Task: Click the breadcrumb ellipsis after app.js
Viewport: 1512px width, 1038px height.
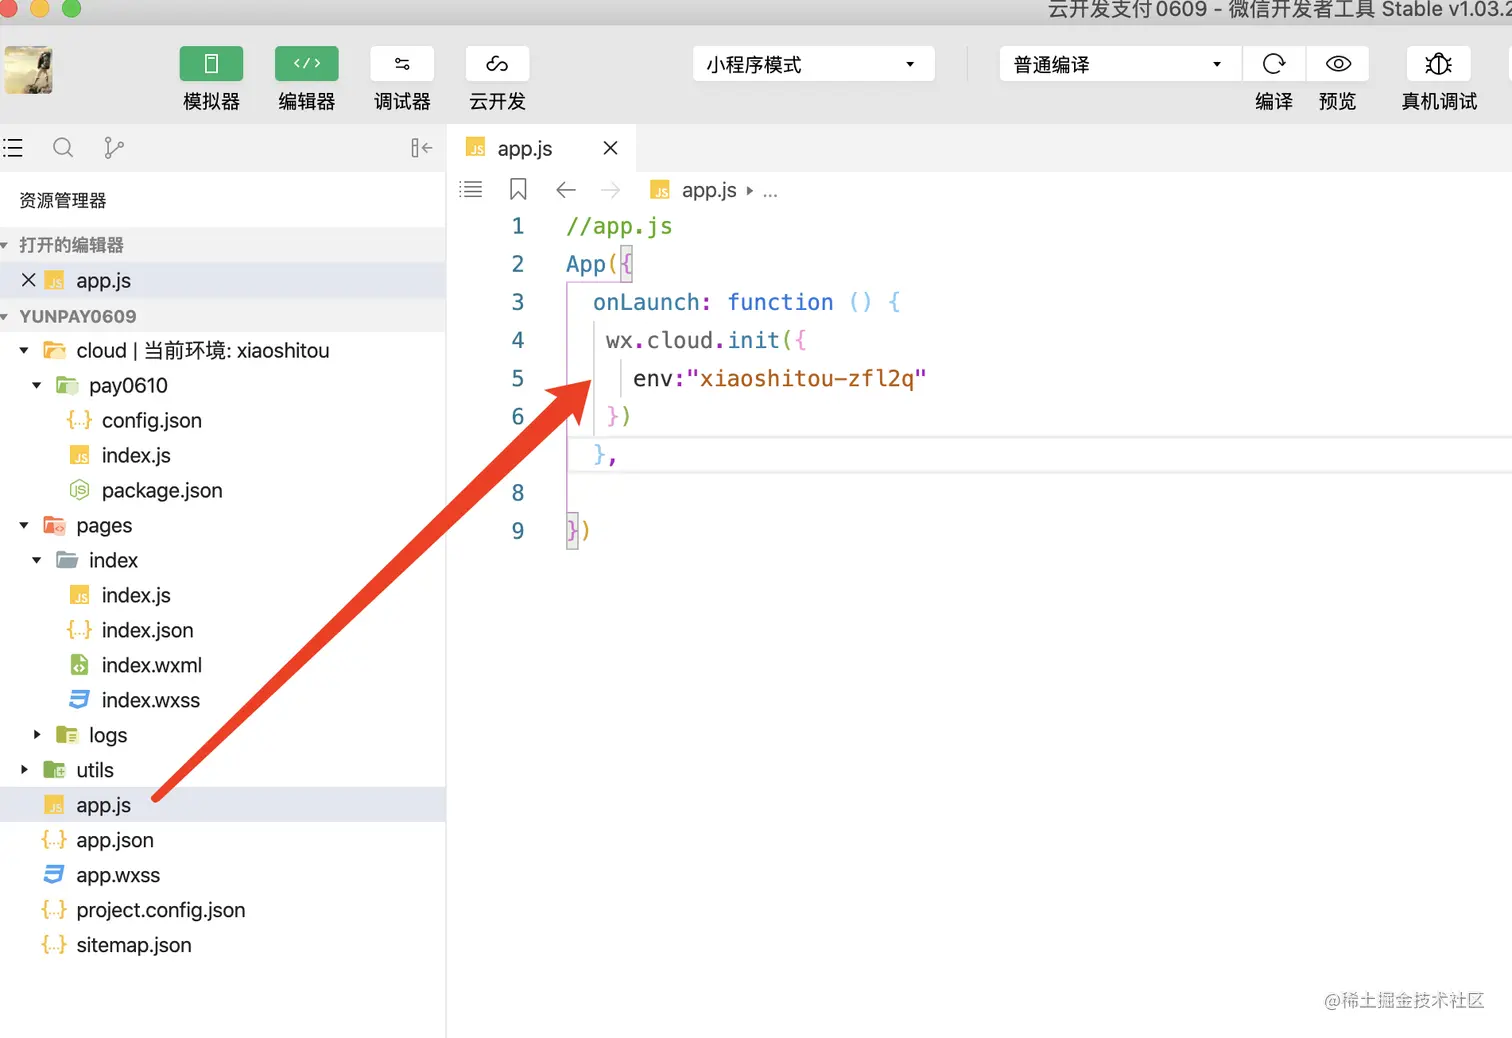Action: 770,191
